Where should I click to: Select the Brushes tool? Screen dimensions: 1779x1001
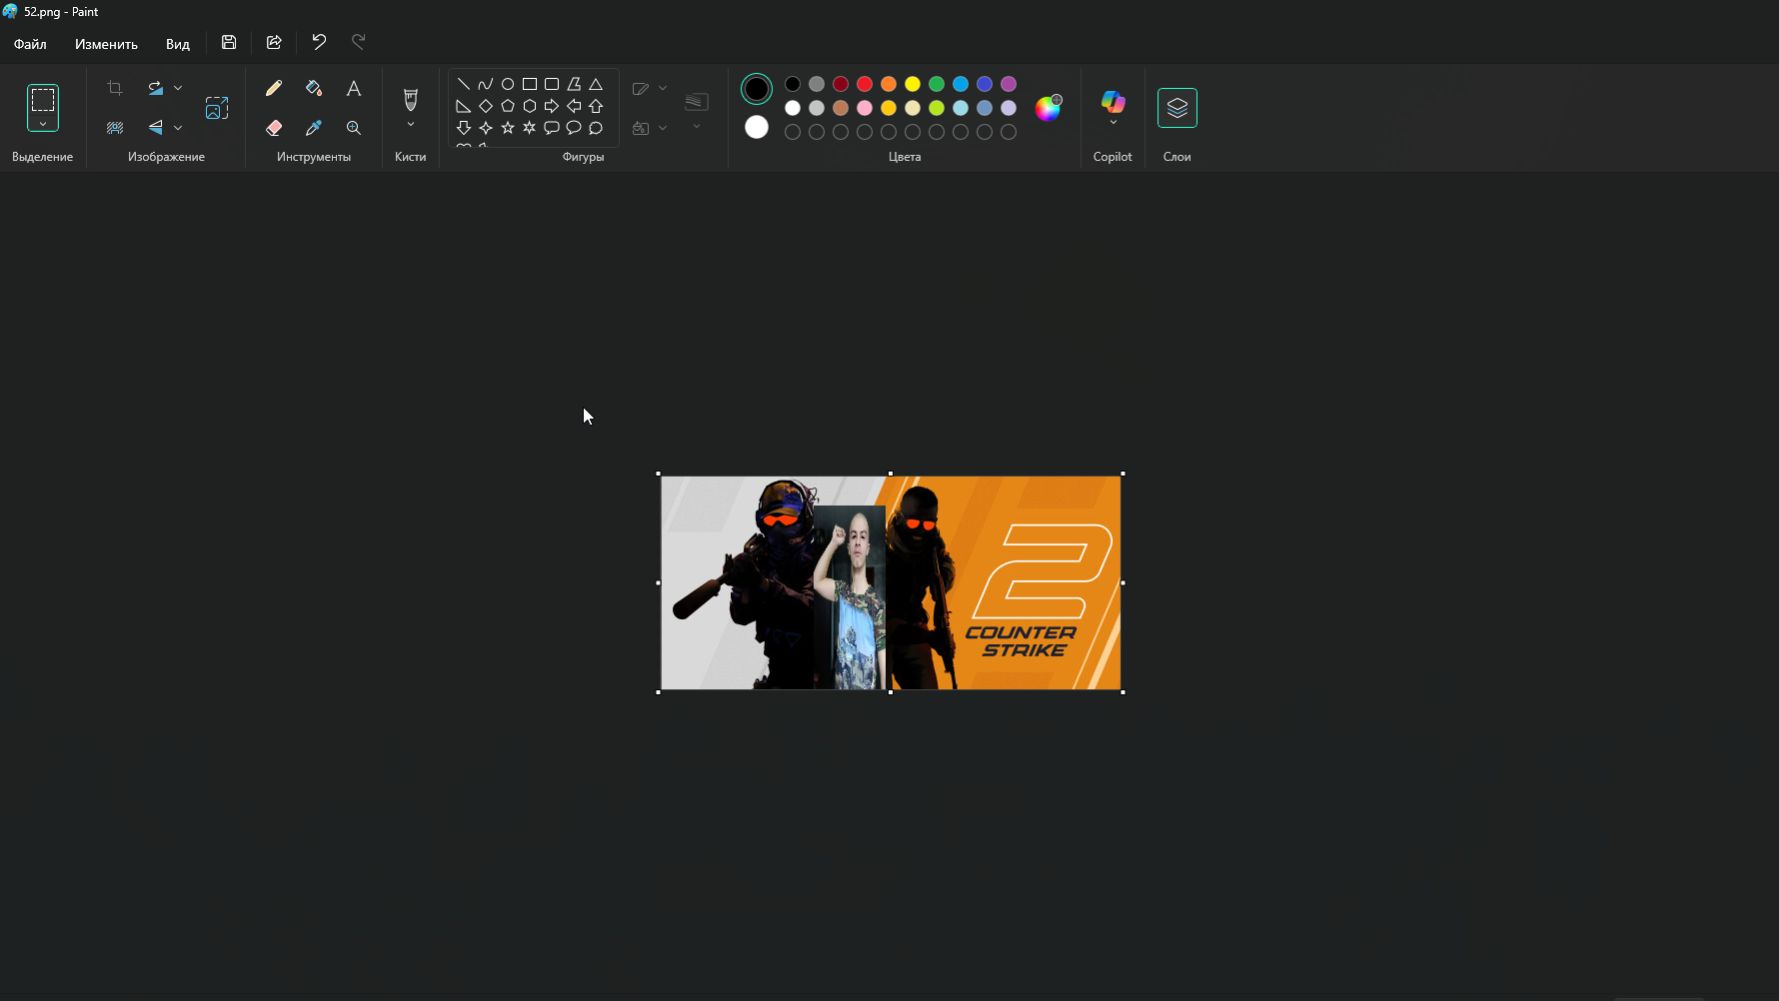click(410, 99)
